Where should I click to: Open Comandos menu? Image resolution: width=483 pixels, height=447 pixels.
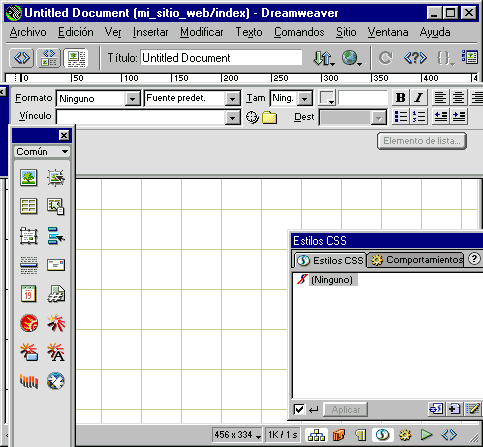click(x=299, y=32)
